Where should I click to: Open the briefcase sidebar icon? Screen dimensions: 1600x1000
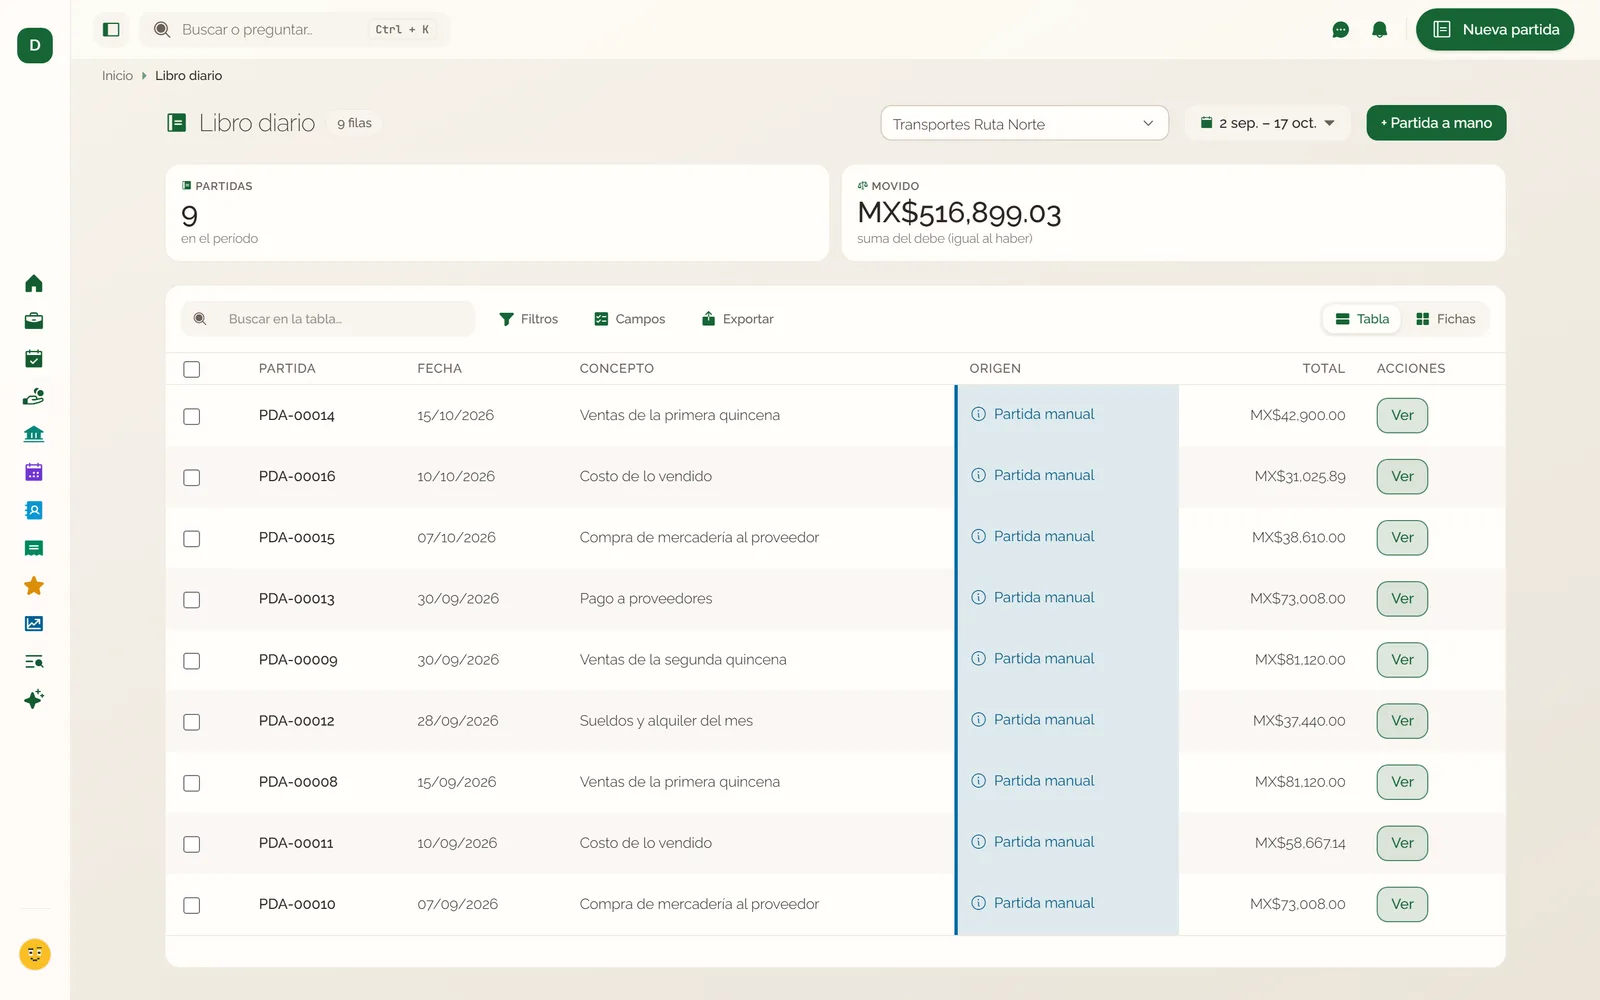tap(34, 321)
